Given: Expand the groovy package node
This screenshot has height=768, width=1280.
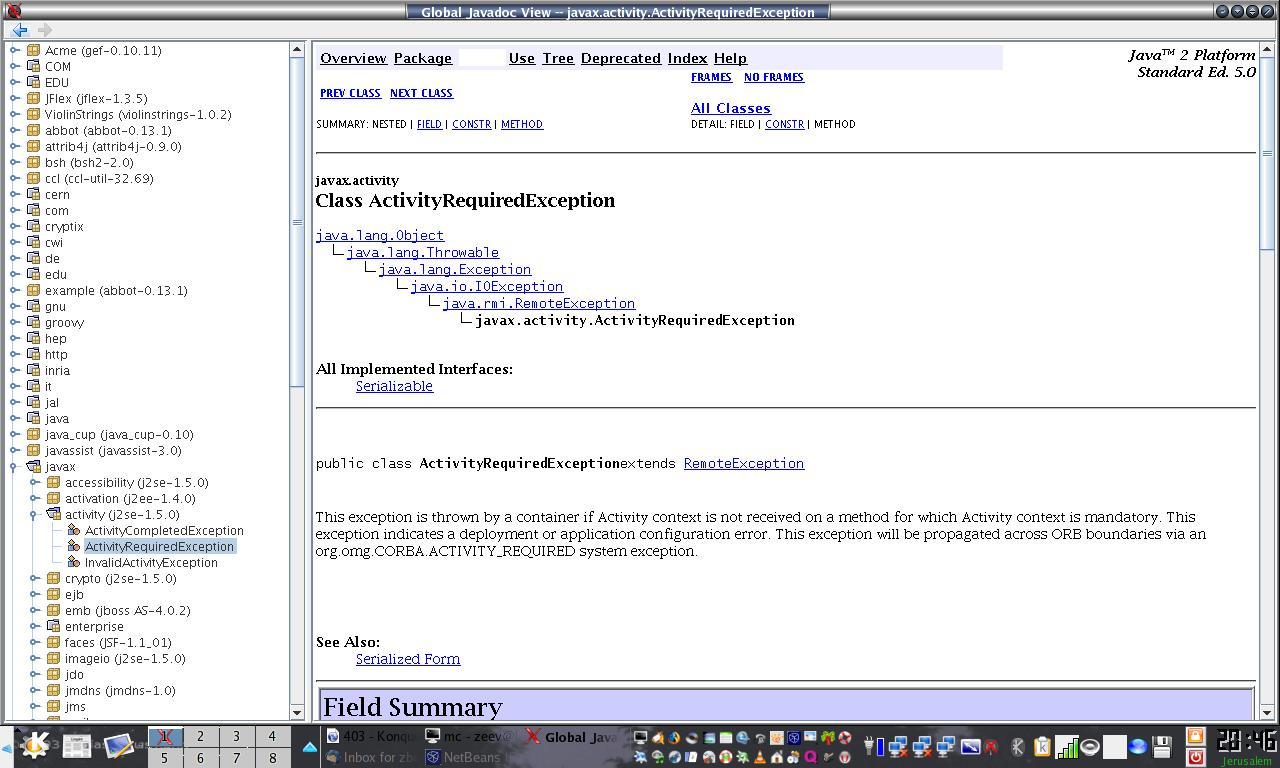Looking at the screenshot, I should click(x=14, y=323).
